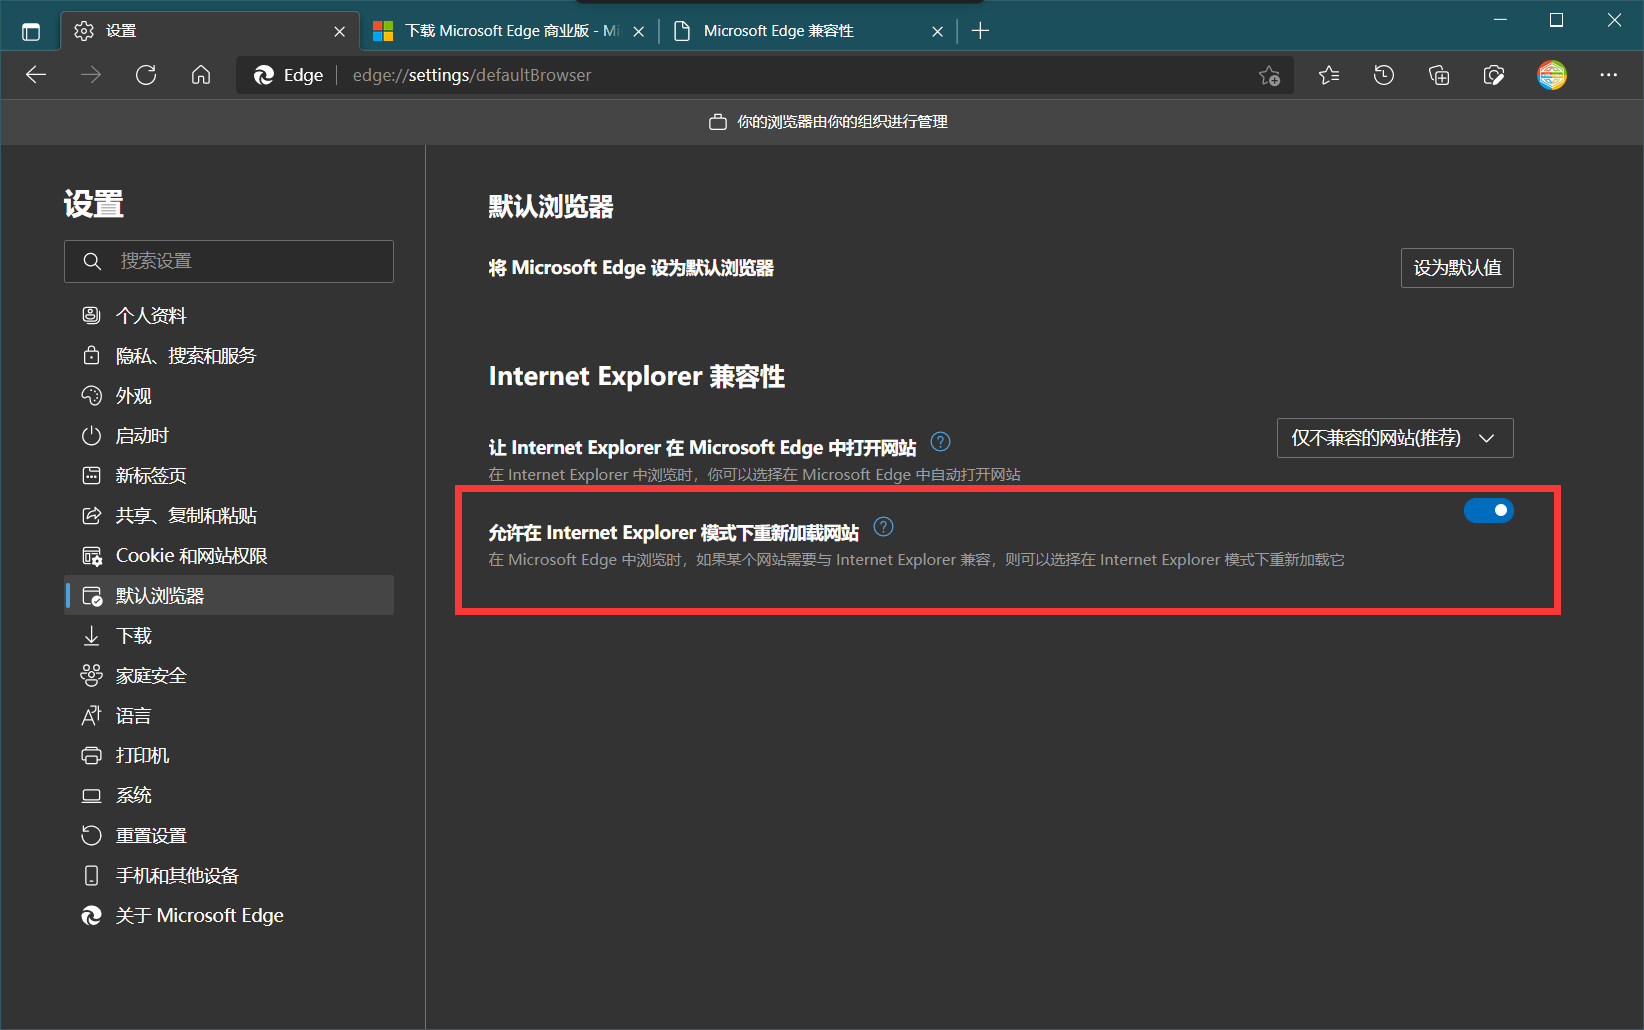
Task: Refresh the current page
Action: [x=146, y=75]
